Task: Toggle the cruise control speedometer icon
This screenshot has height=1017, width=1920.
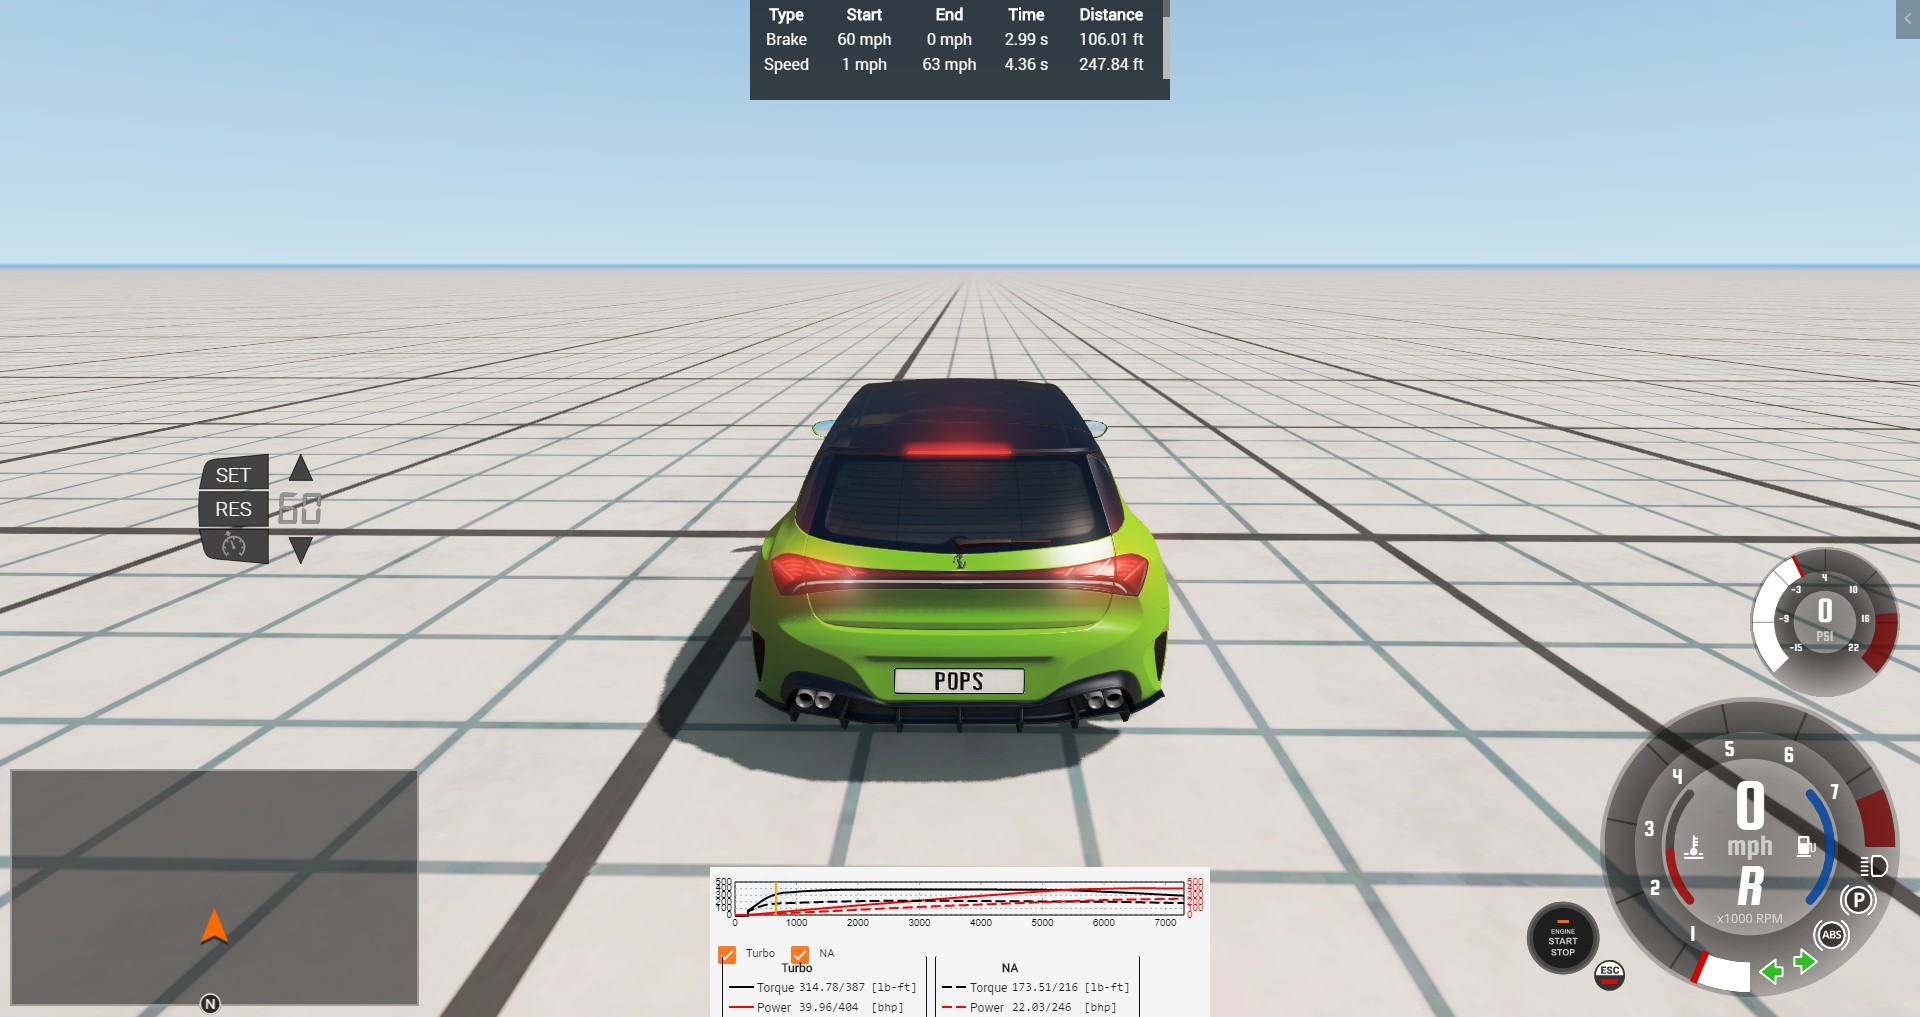Action: [x=234, y=545]
